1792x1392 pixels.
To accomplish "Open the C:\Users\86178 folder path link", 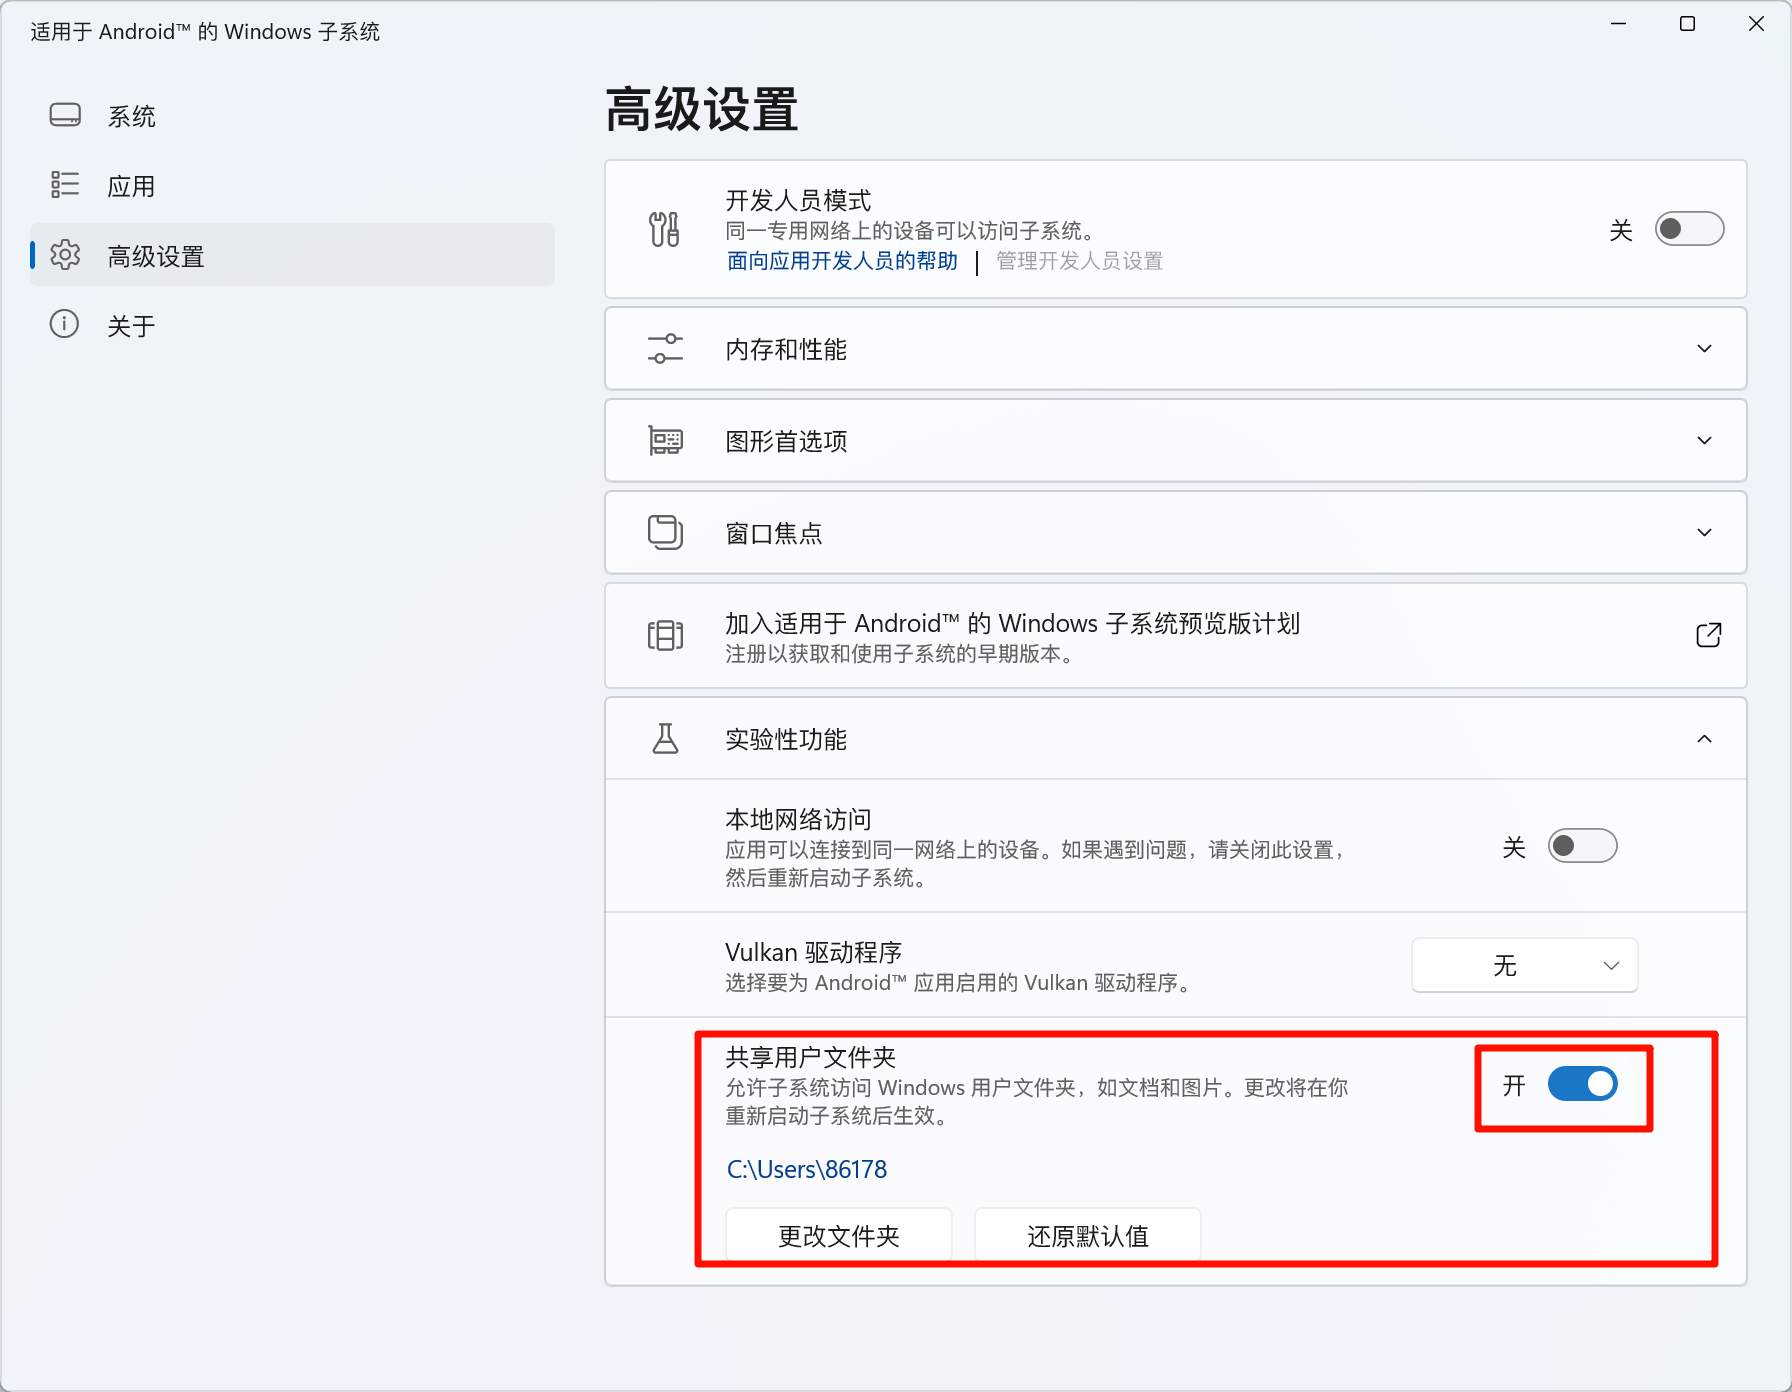I will click(806, 1169).
